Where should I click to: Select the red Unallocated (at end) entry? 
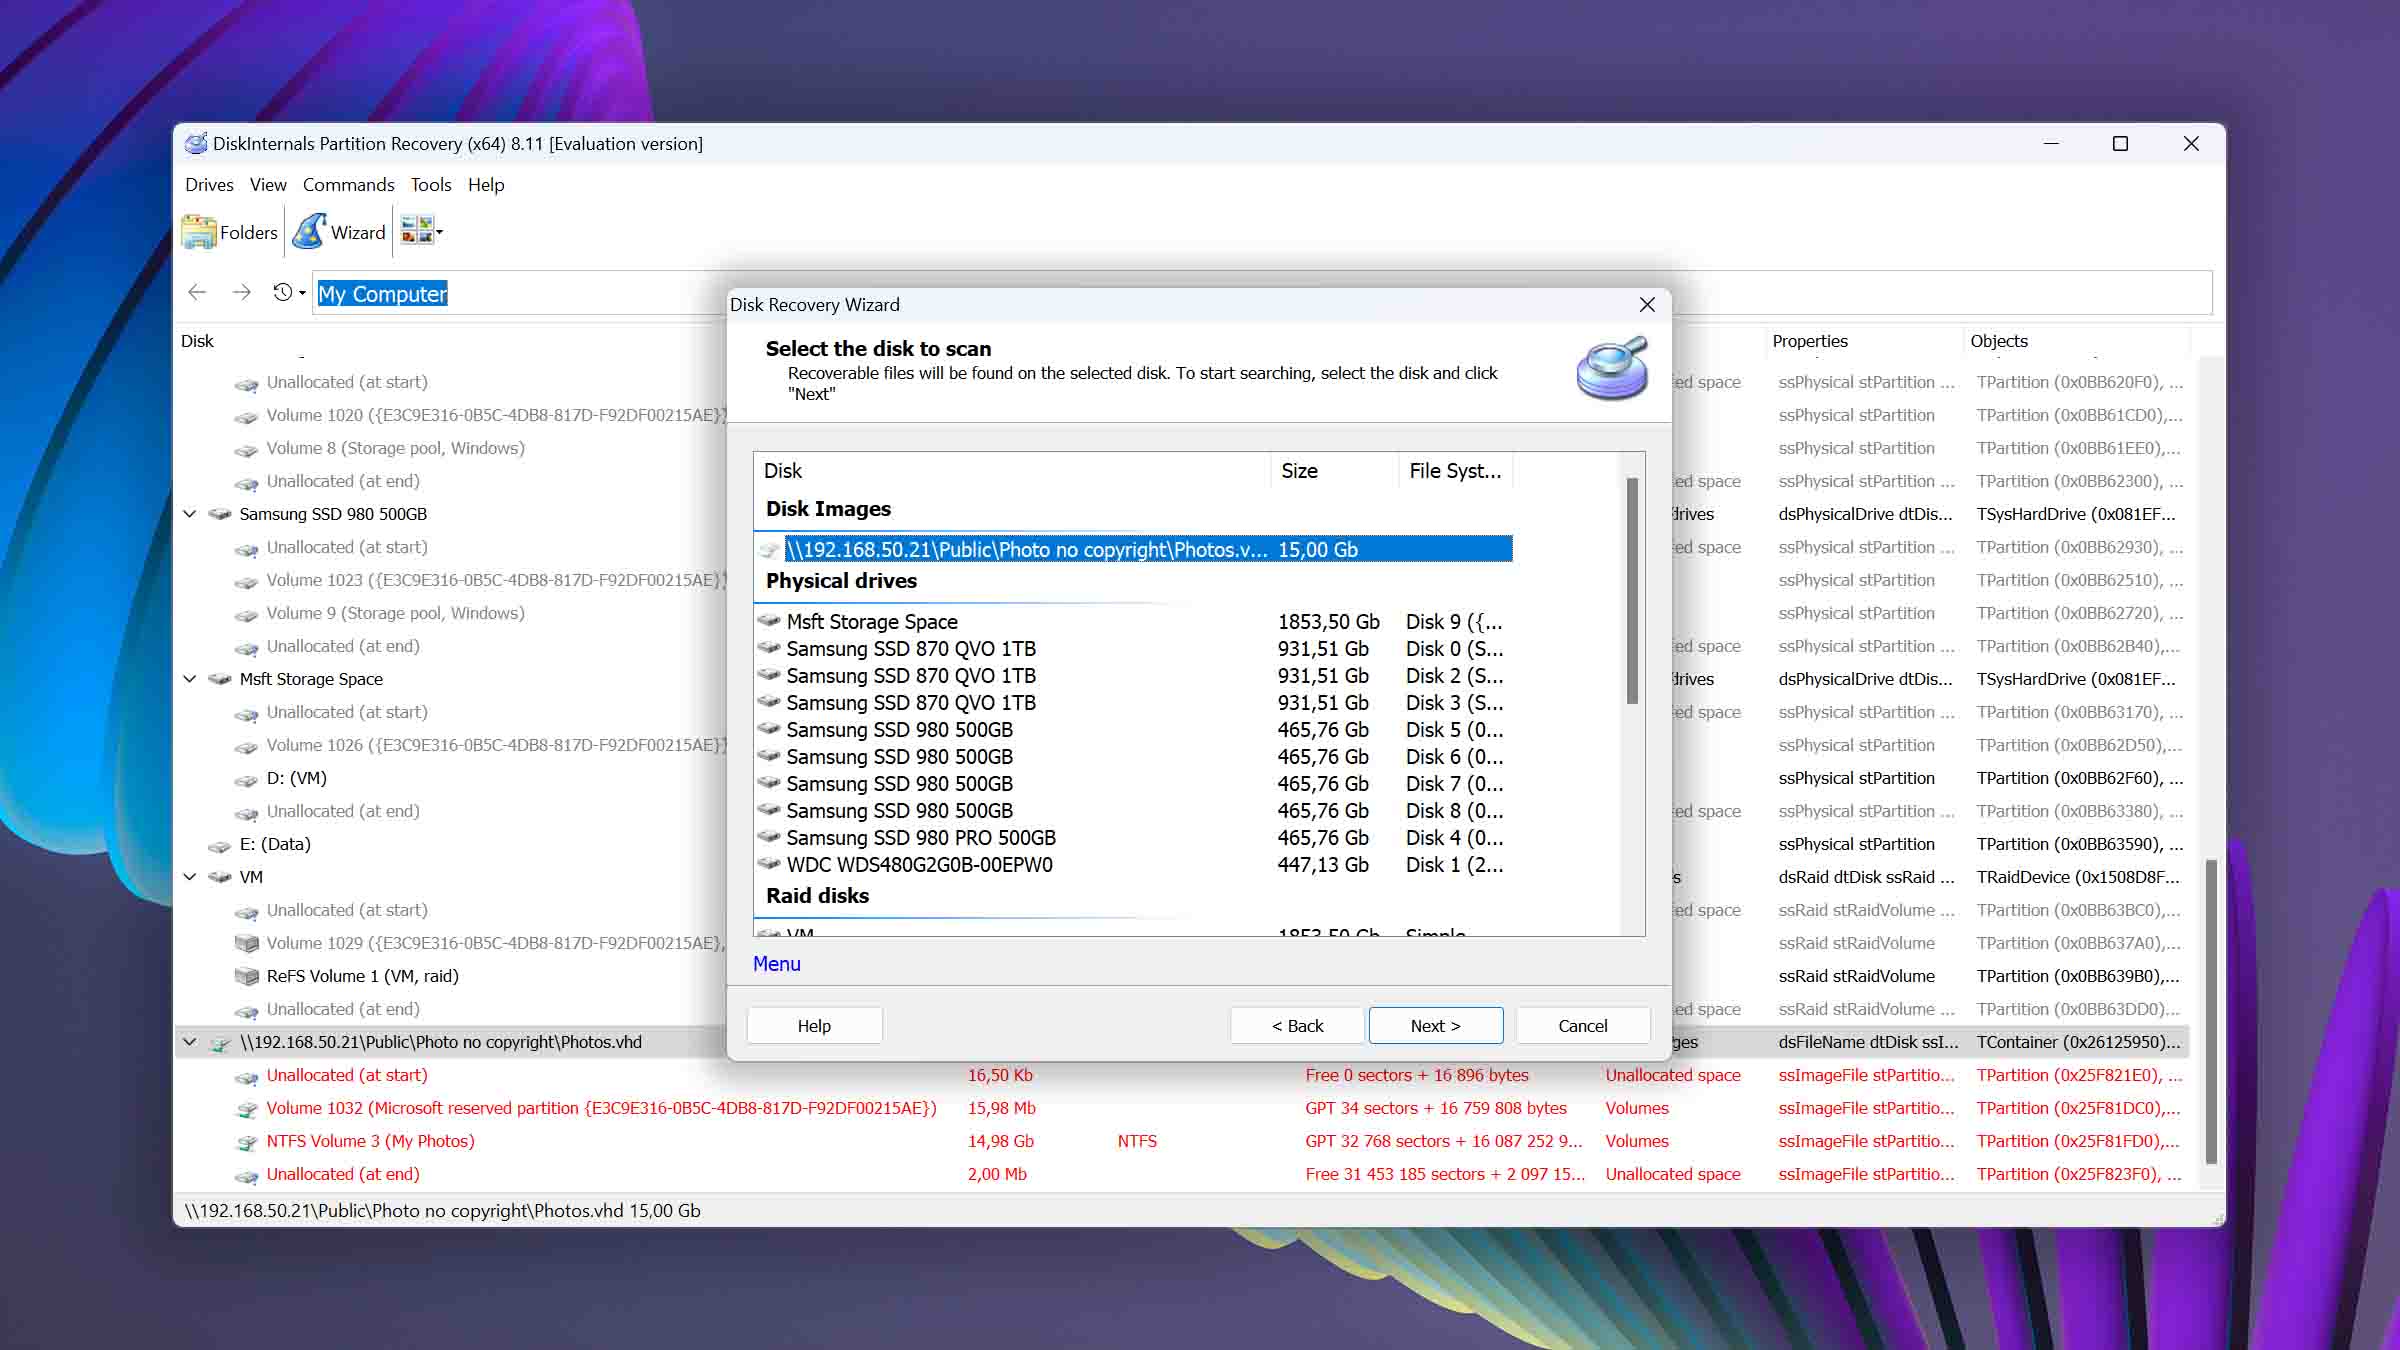(342, 1174)
